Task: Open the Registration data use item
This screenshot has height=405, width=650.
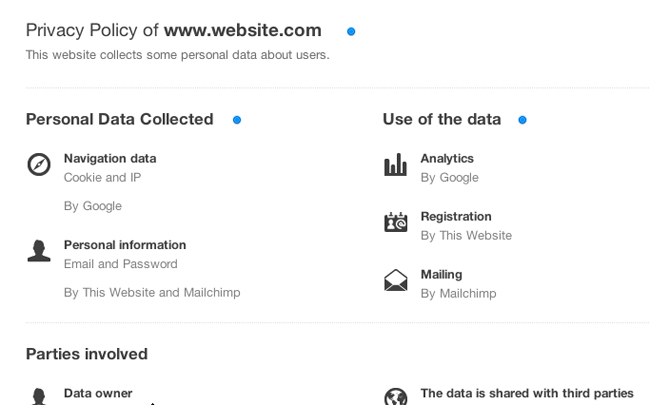Action: pyautogui.click(x=456, y=216)
